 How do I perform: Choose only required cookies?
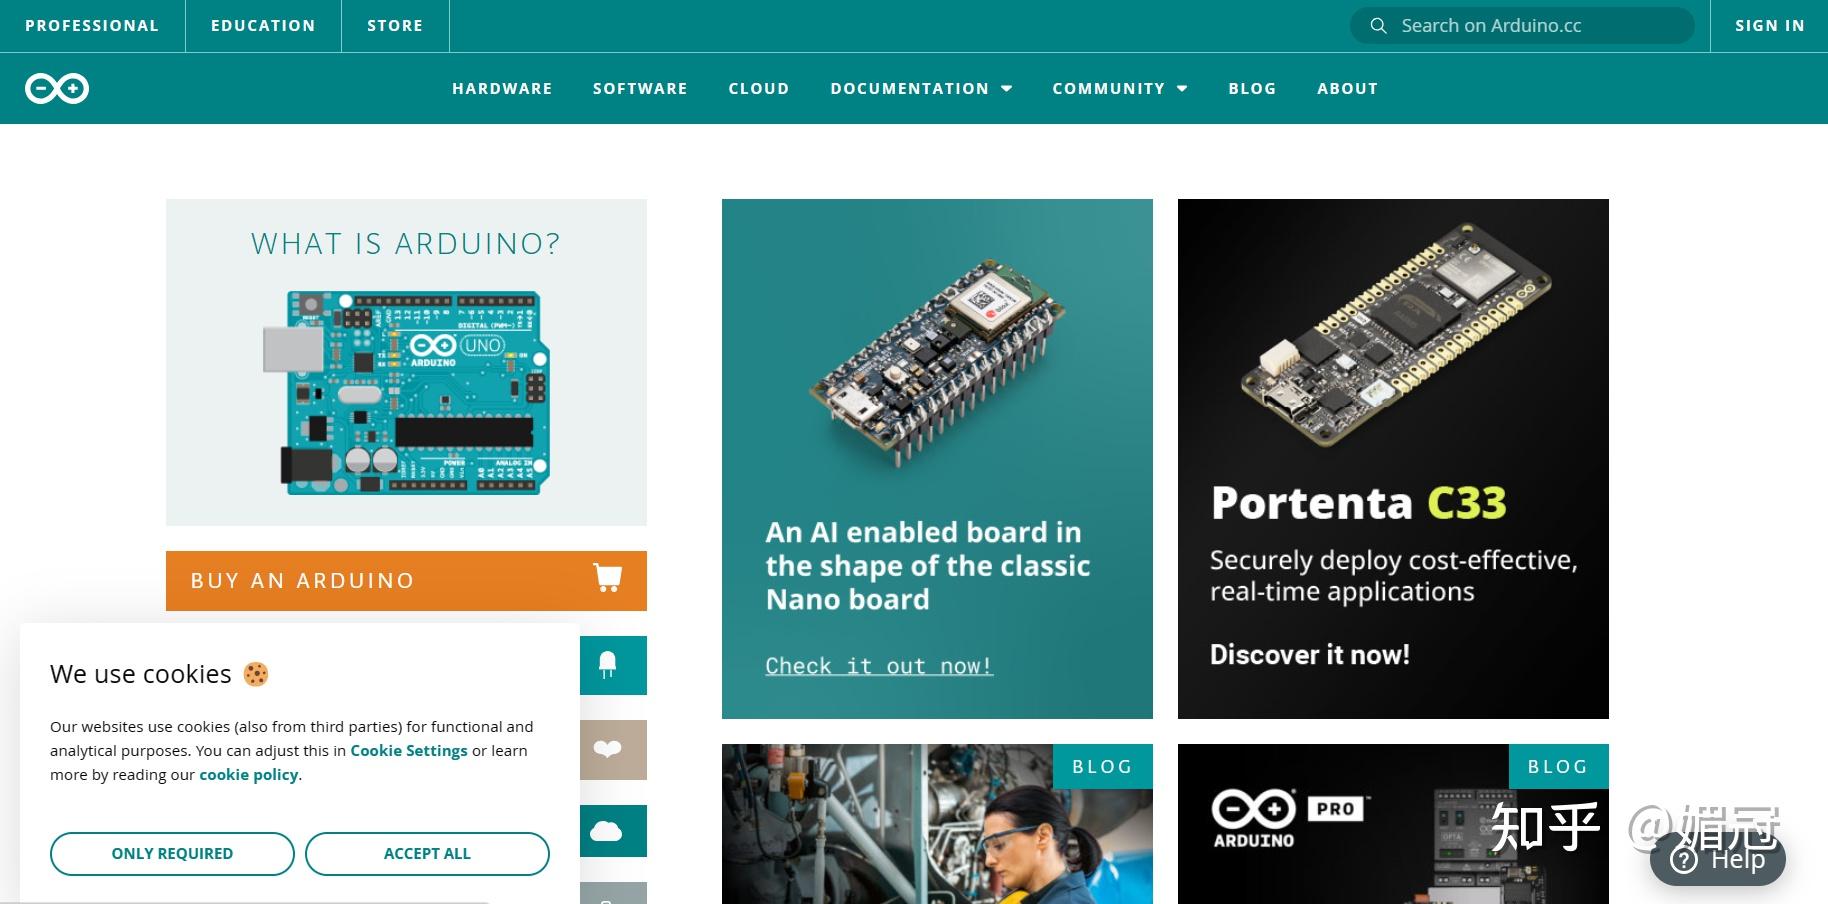pos(172,853)
